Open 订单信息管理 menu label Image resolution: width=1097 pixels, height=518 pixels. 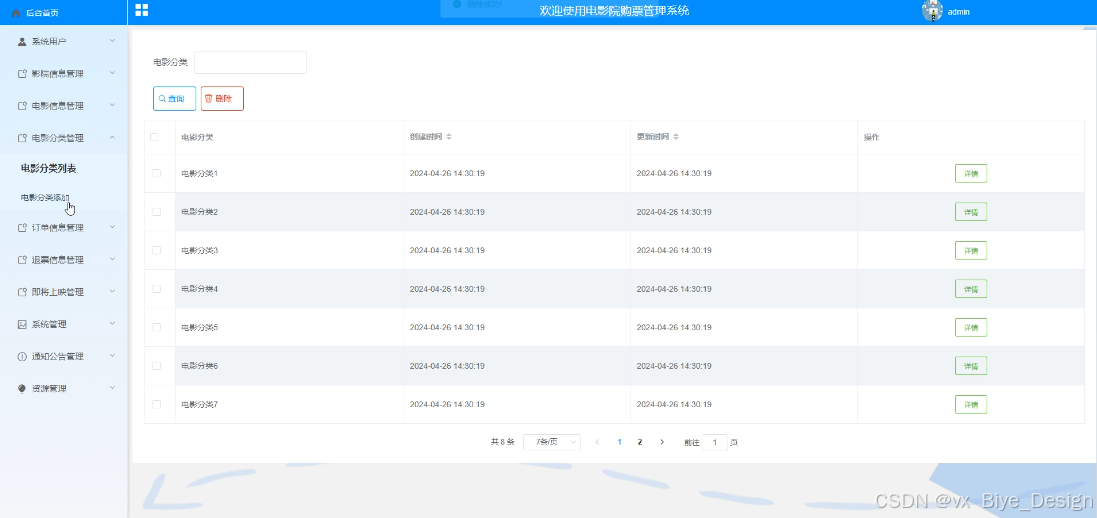pos(57,228)
